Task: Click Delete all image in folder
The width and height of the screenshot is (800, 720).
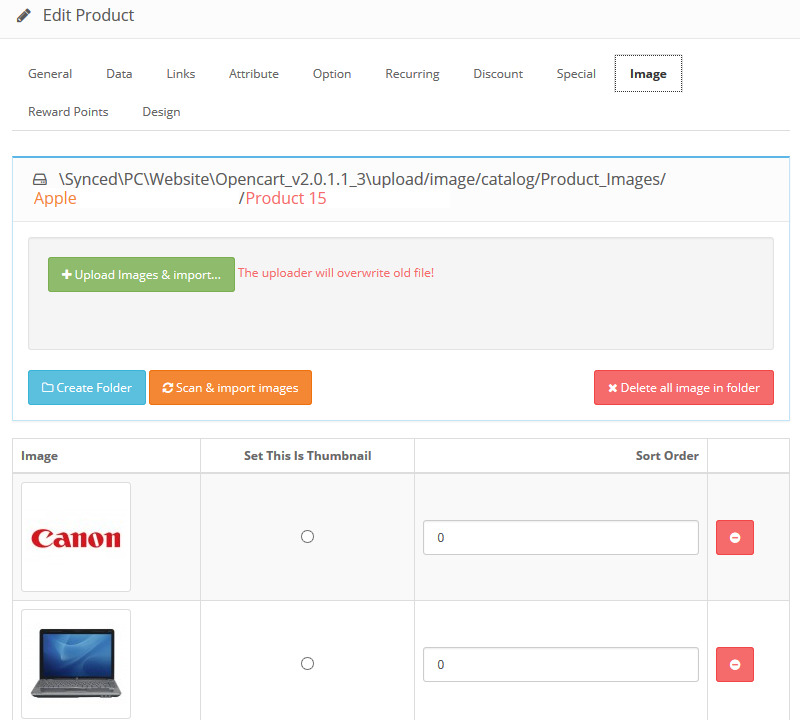Action: (683, 388)
